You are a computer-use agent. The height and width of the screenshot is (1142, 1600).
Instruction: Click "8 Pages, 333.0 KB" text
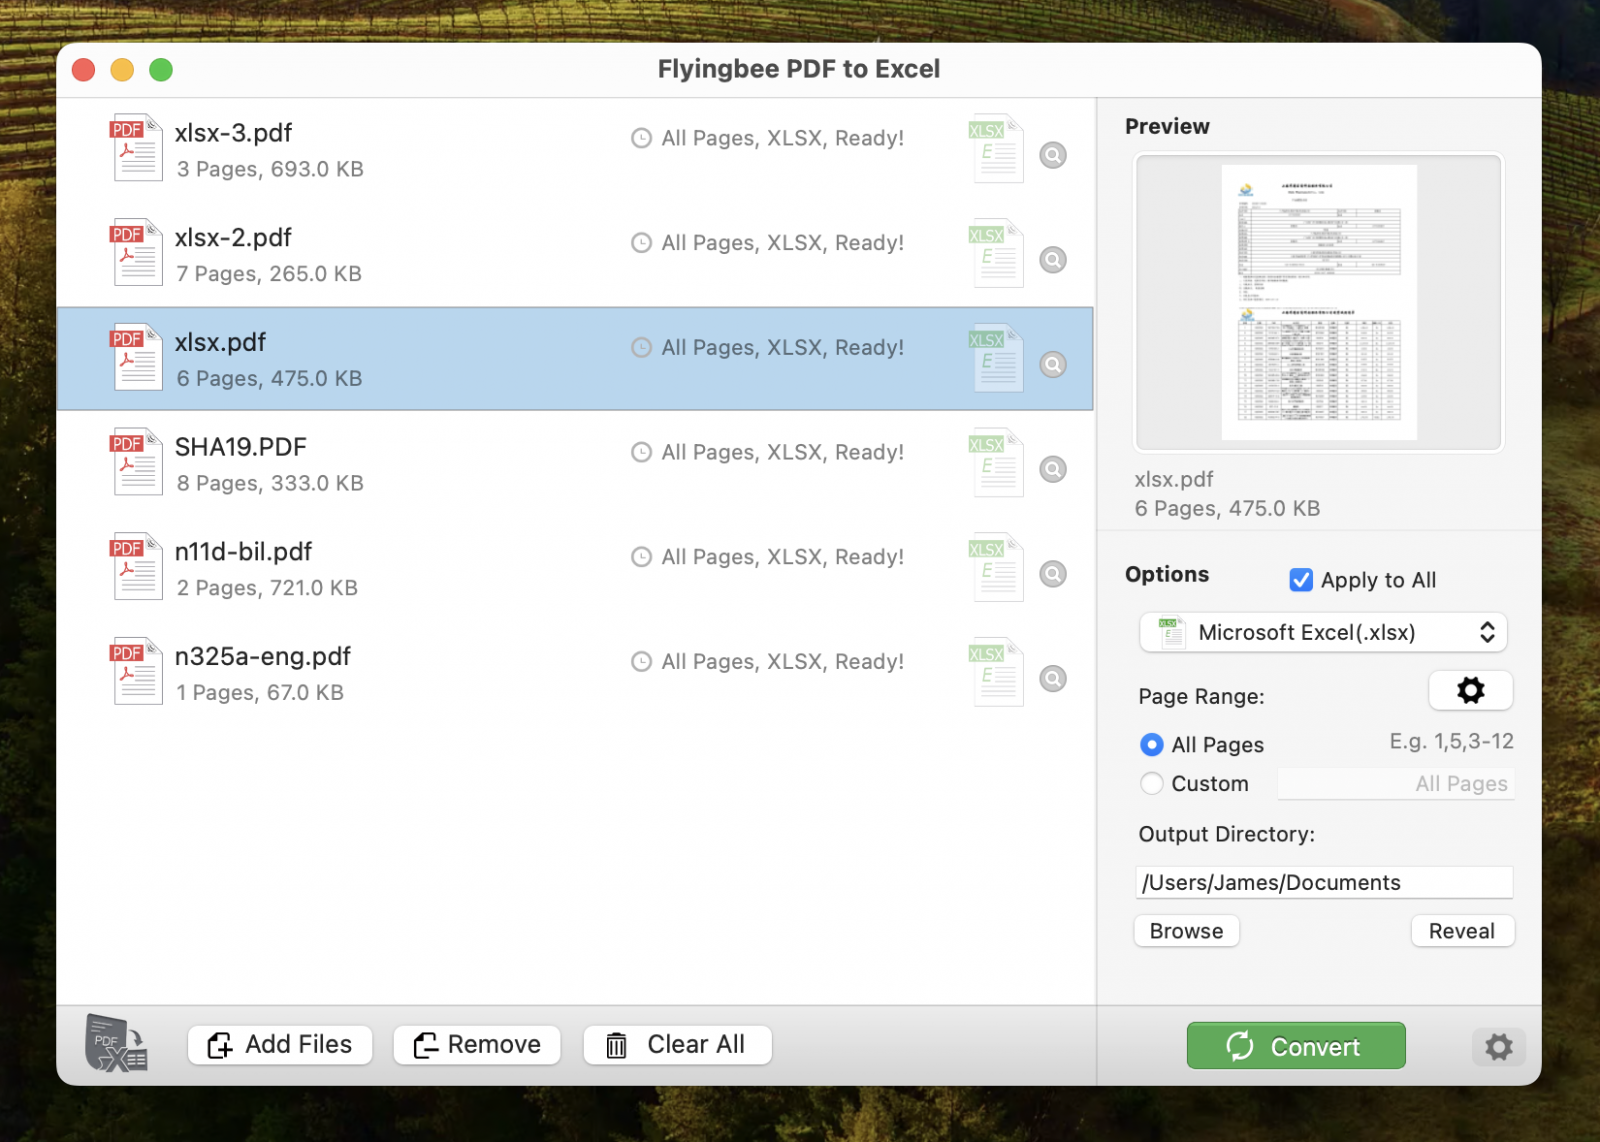(x=270, y=484)
